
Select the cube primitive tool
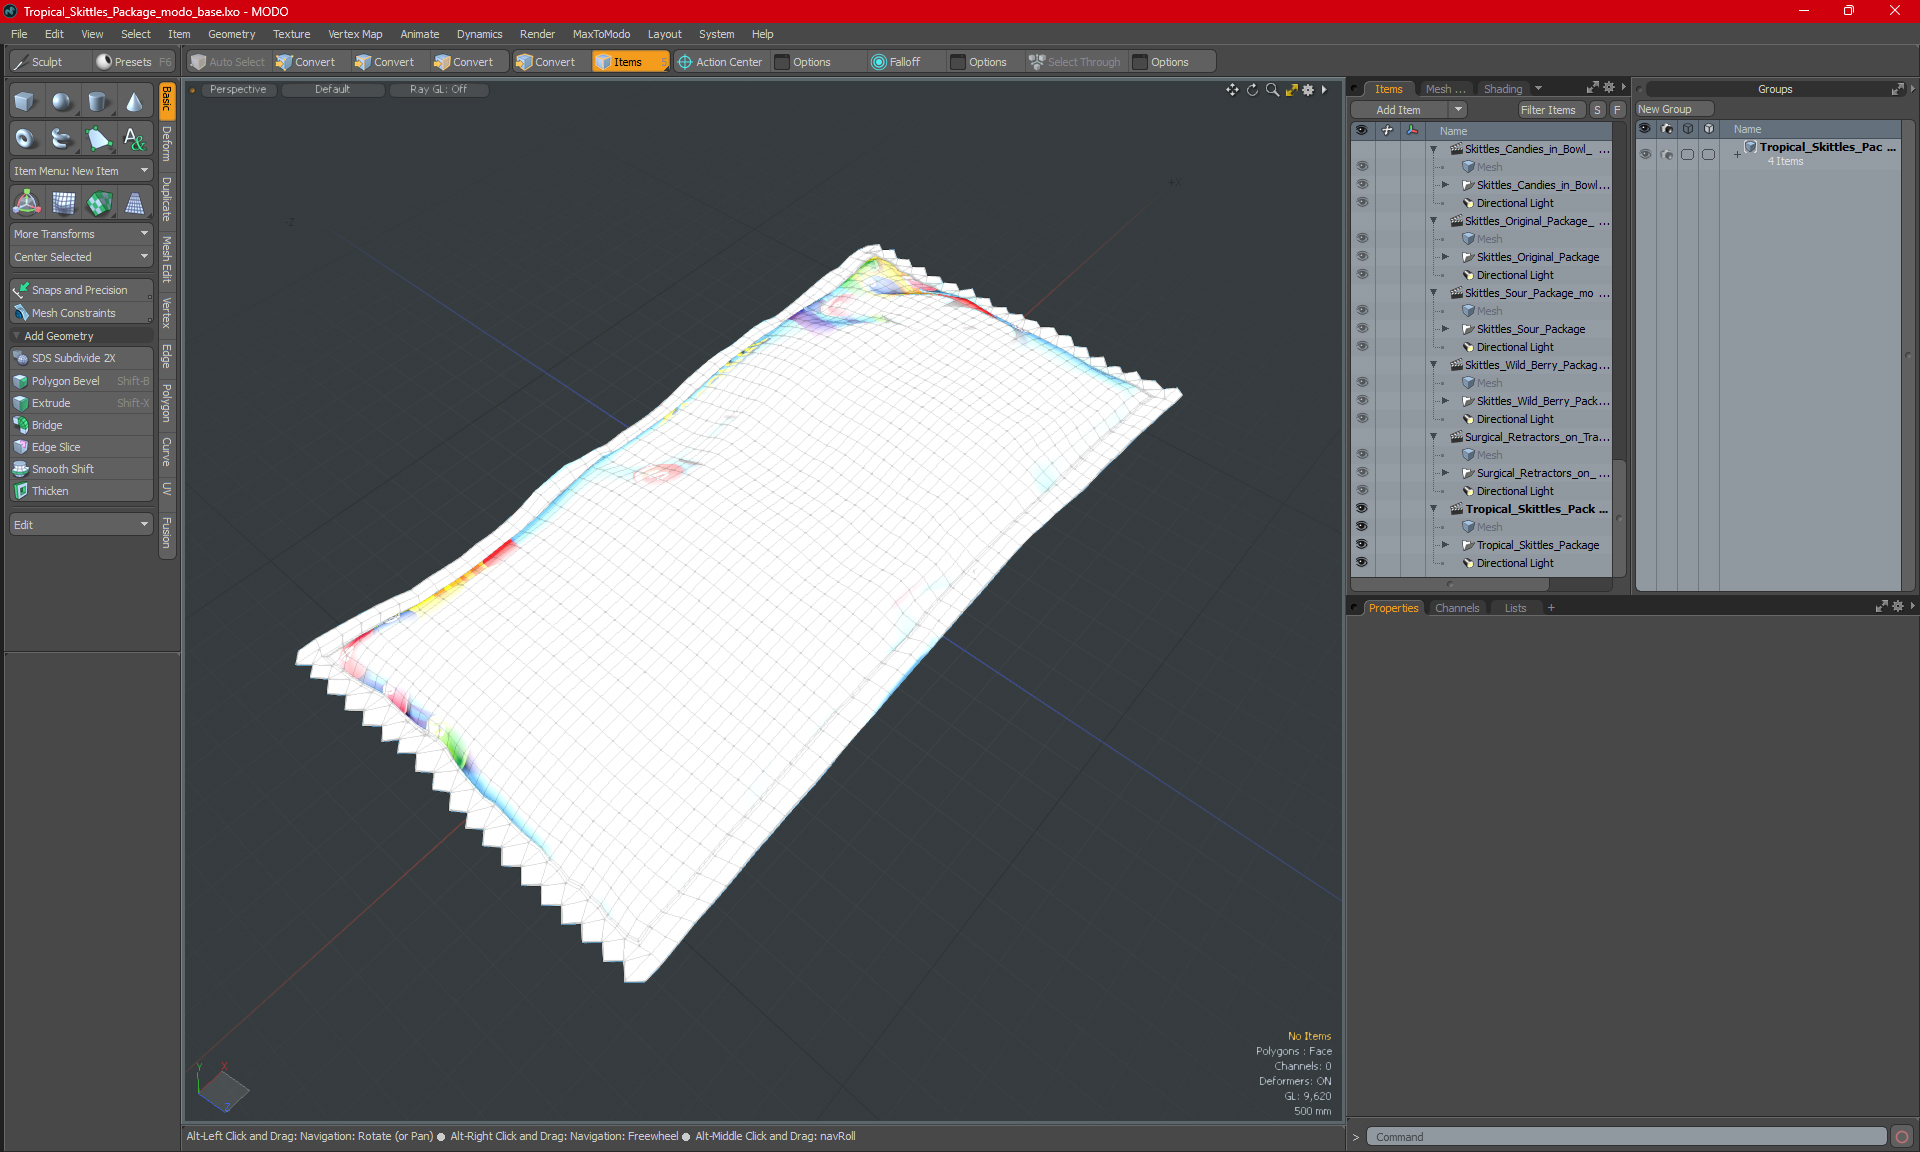(25, 102)
